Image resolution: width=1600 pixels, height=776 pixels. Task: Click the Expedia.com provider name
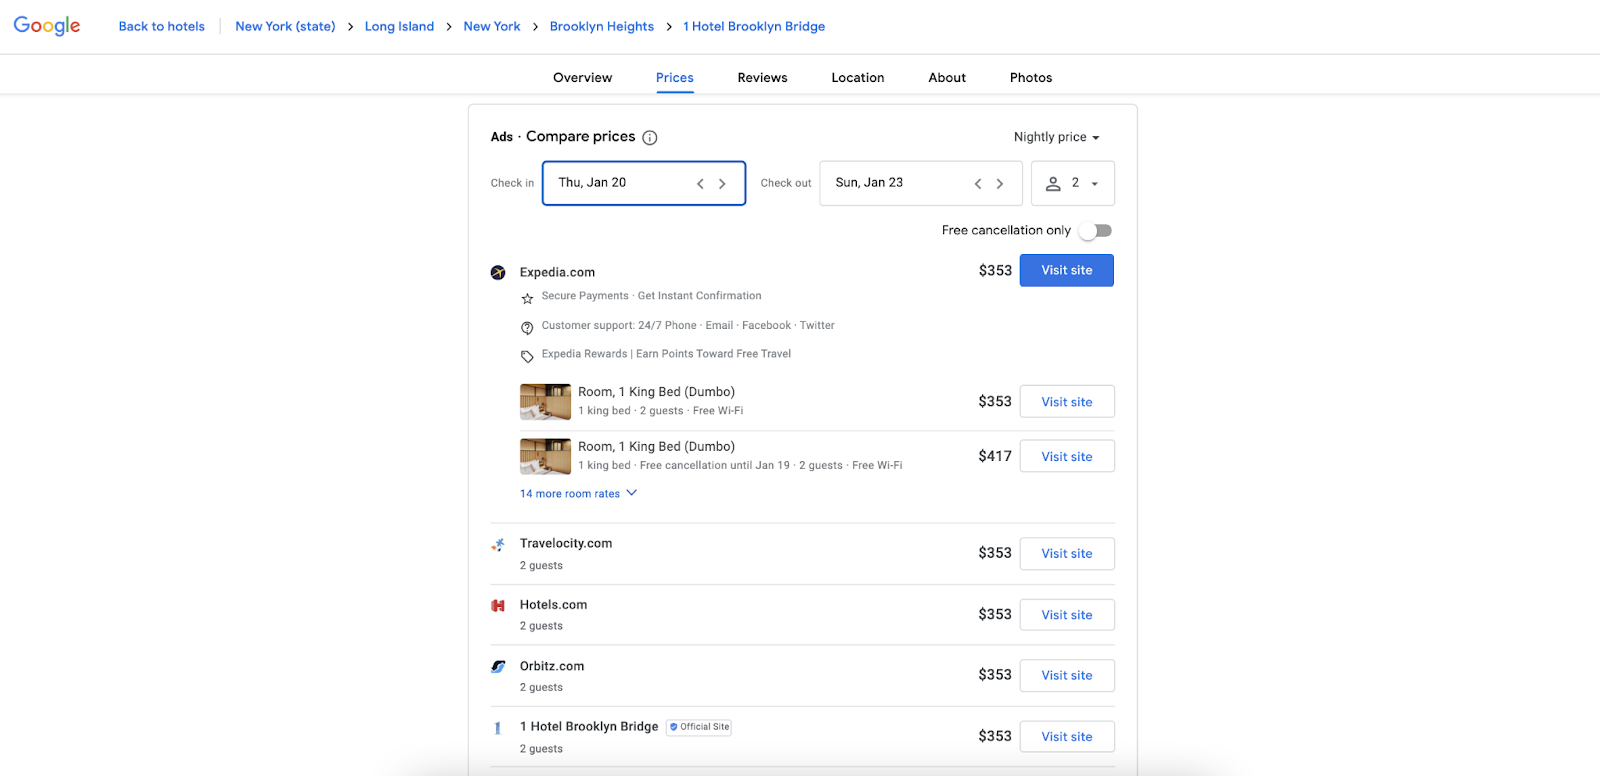point(557,272)
